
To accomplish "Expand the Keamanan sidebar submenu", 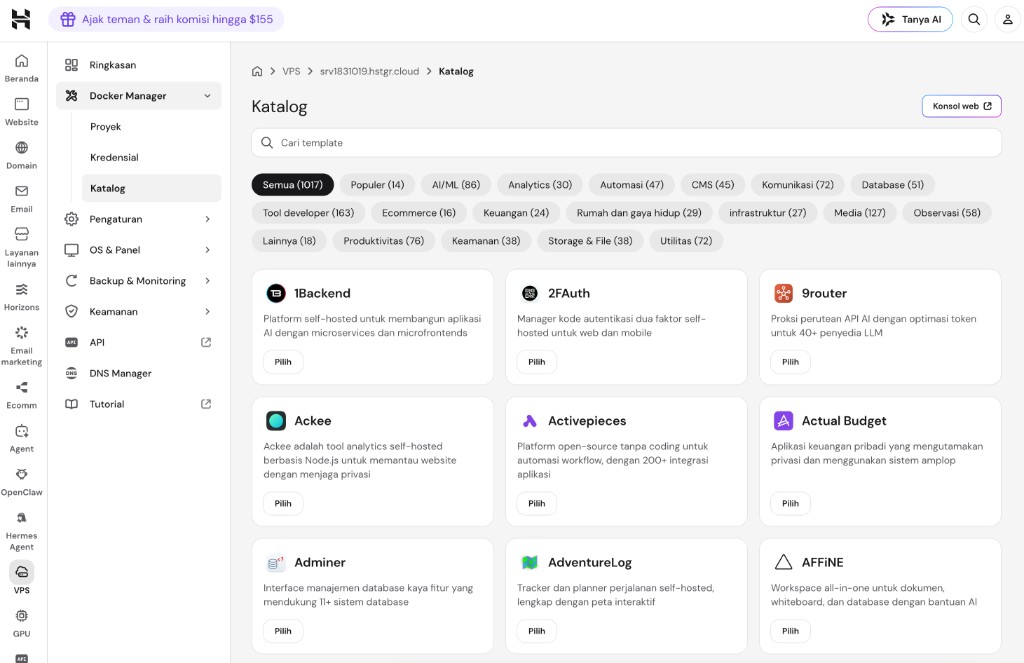I will tap(207, 312).
